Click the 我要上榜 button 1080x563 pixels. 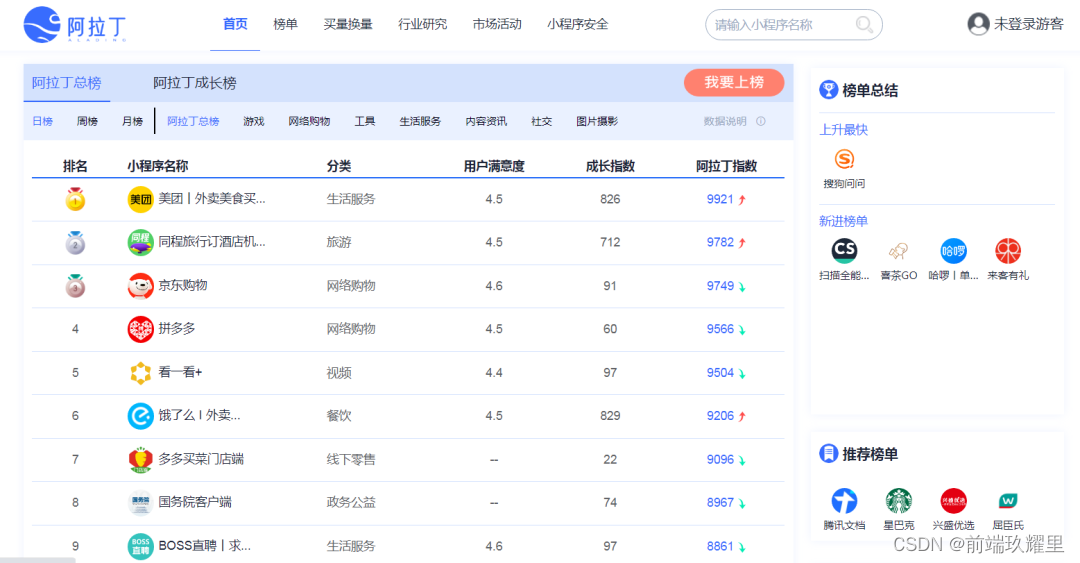point(734,82)
